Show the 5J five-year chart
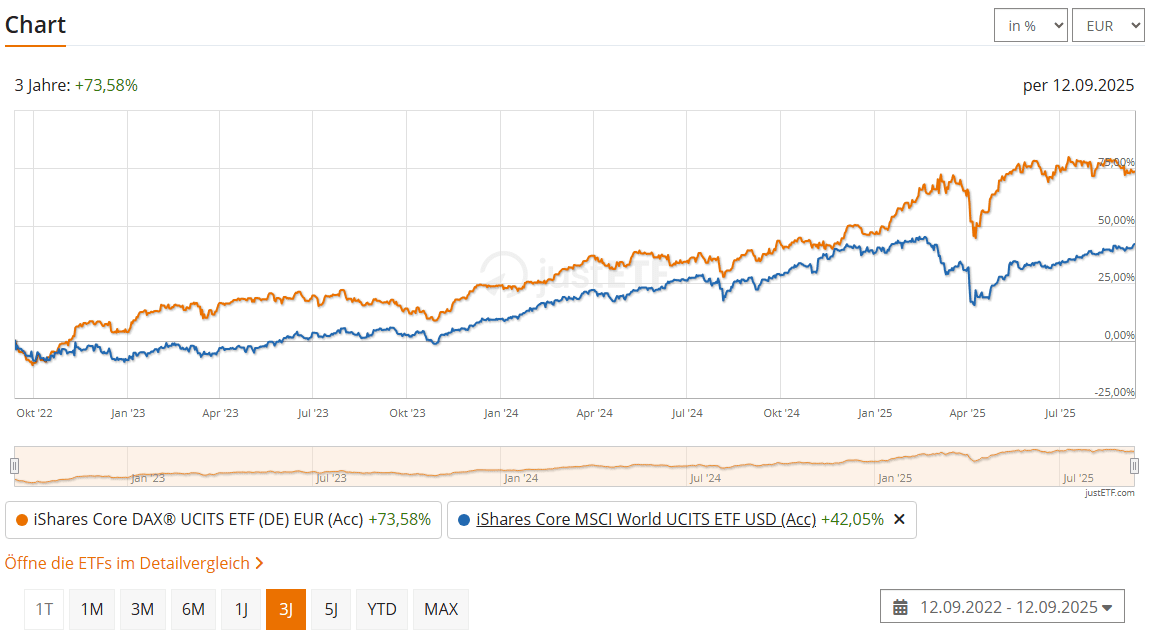Screen dimensions: 1169x635 point(331,609)
